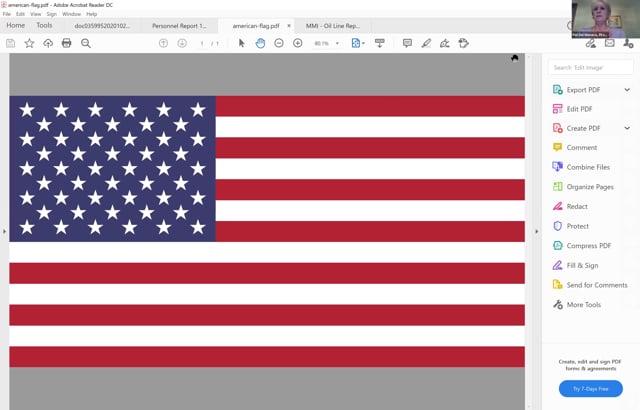The width and height of the screenshot is (640, 410).
Task: Click the Search tools input field
Action: (591, 67)
